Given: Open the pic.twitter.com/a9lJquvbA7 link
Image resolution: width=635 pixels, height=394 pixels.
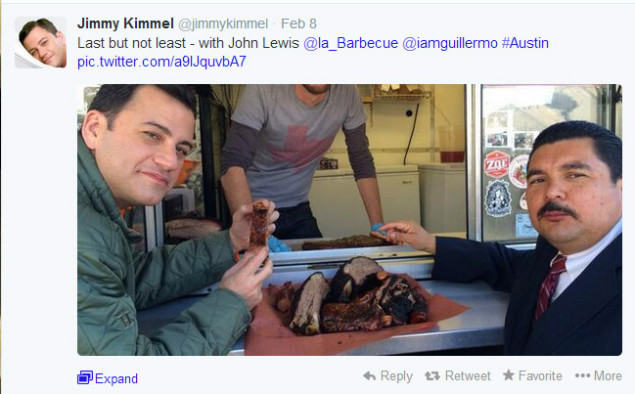Looking at the screenshot, I should coord(162,62).
